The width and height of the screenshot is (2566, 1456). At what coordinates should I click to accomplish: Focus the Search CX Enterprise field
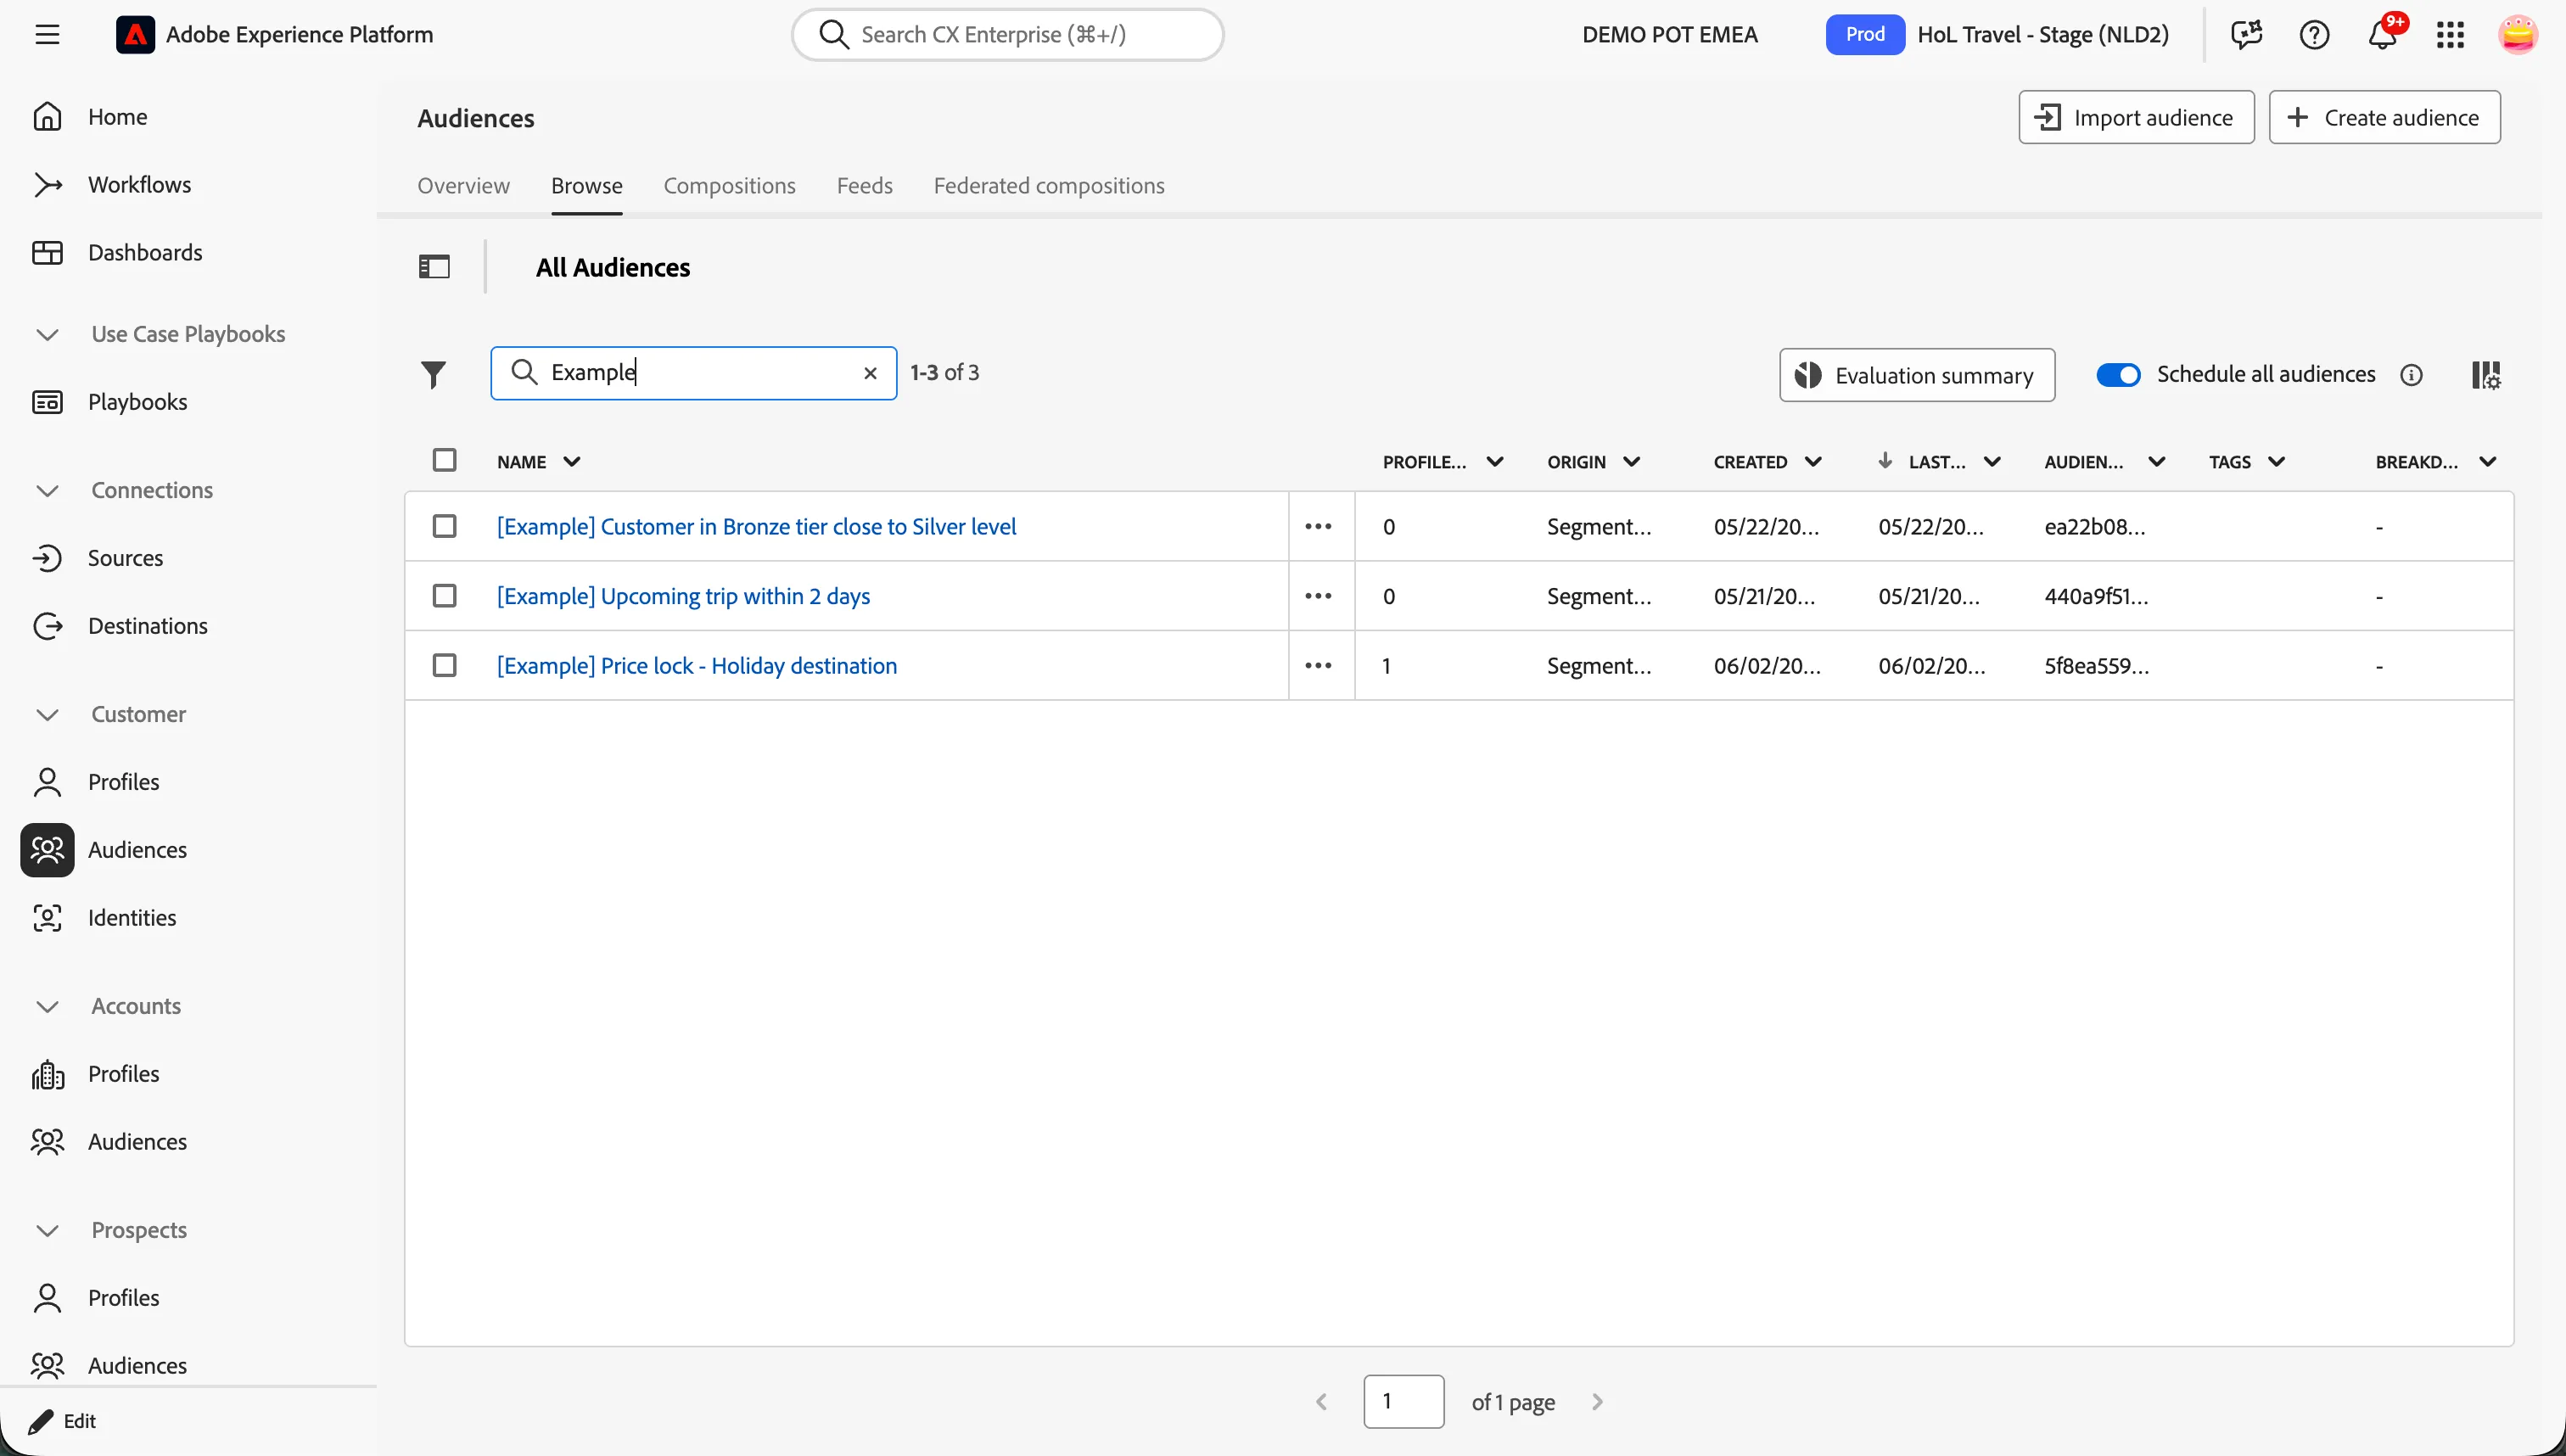[1007, 35]
